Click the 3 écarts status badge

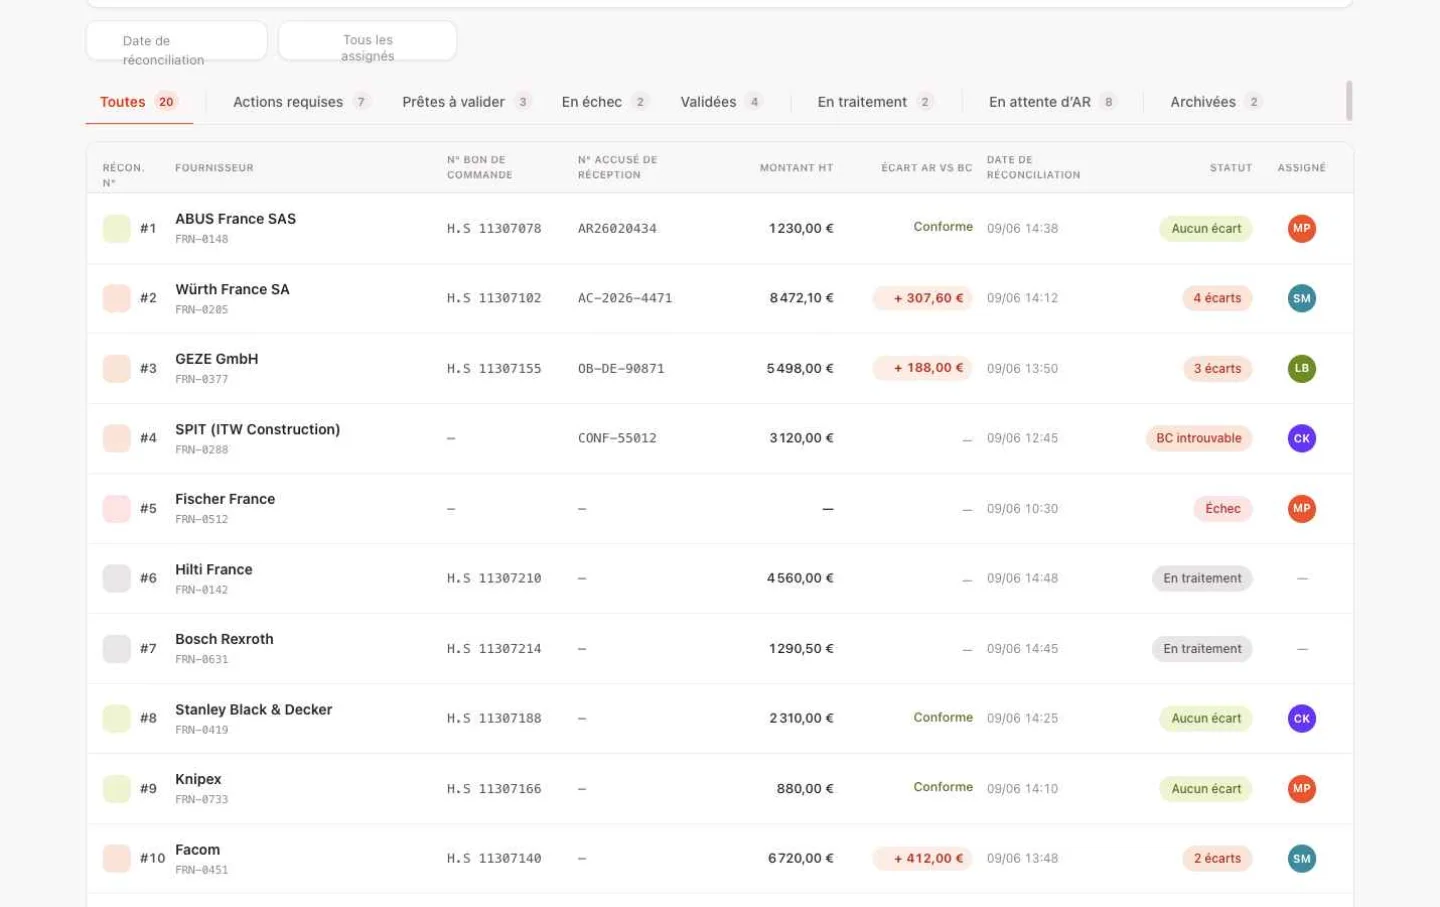point(1217,368)
